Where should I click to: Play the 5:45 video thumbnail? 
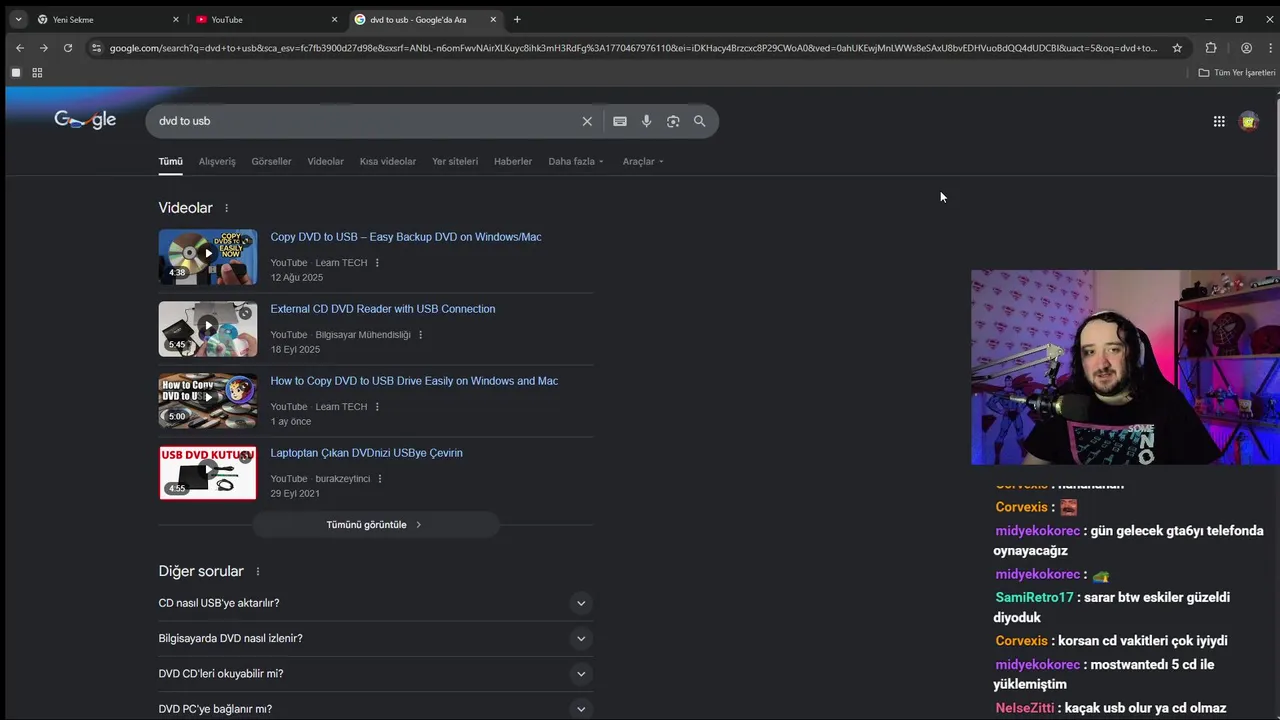pos(208,329)
